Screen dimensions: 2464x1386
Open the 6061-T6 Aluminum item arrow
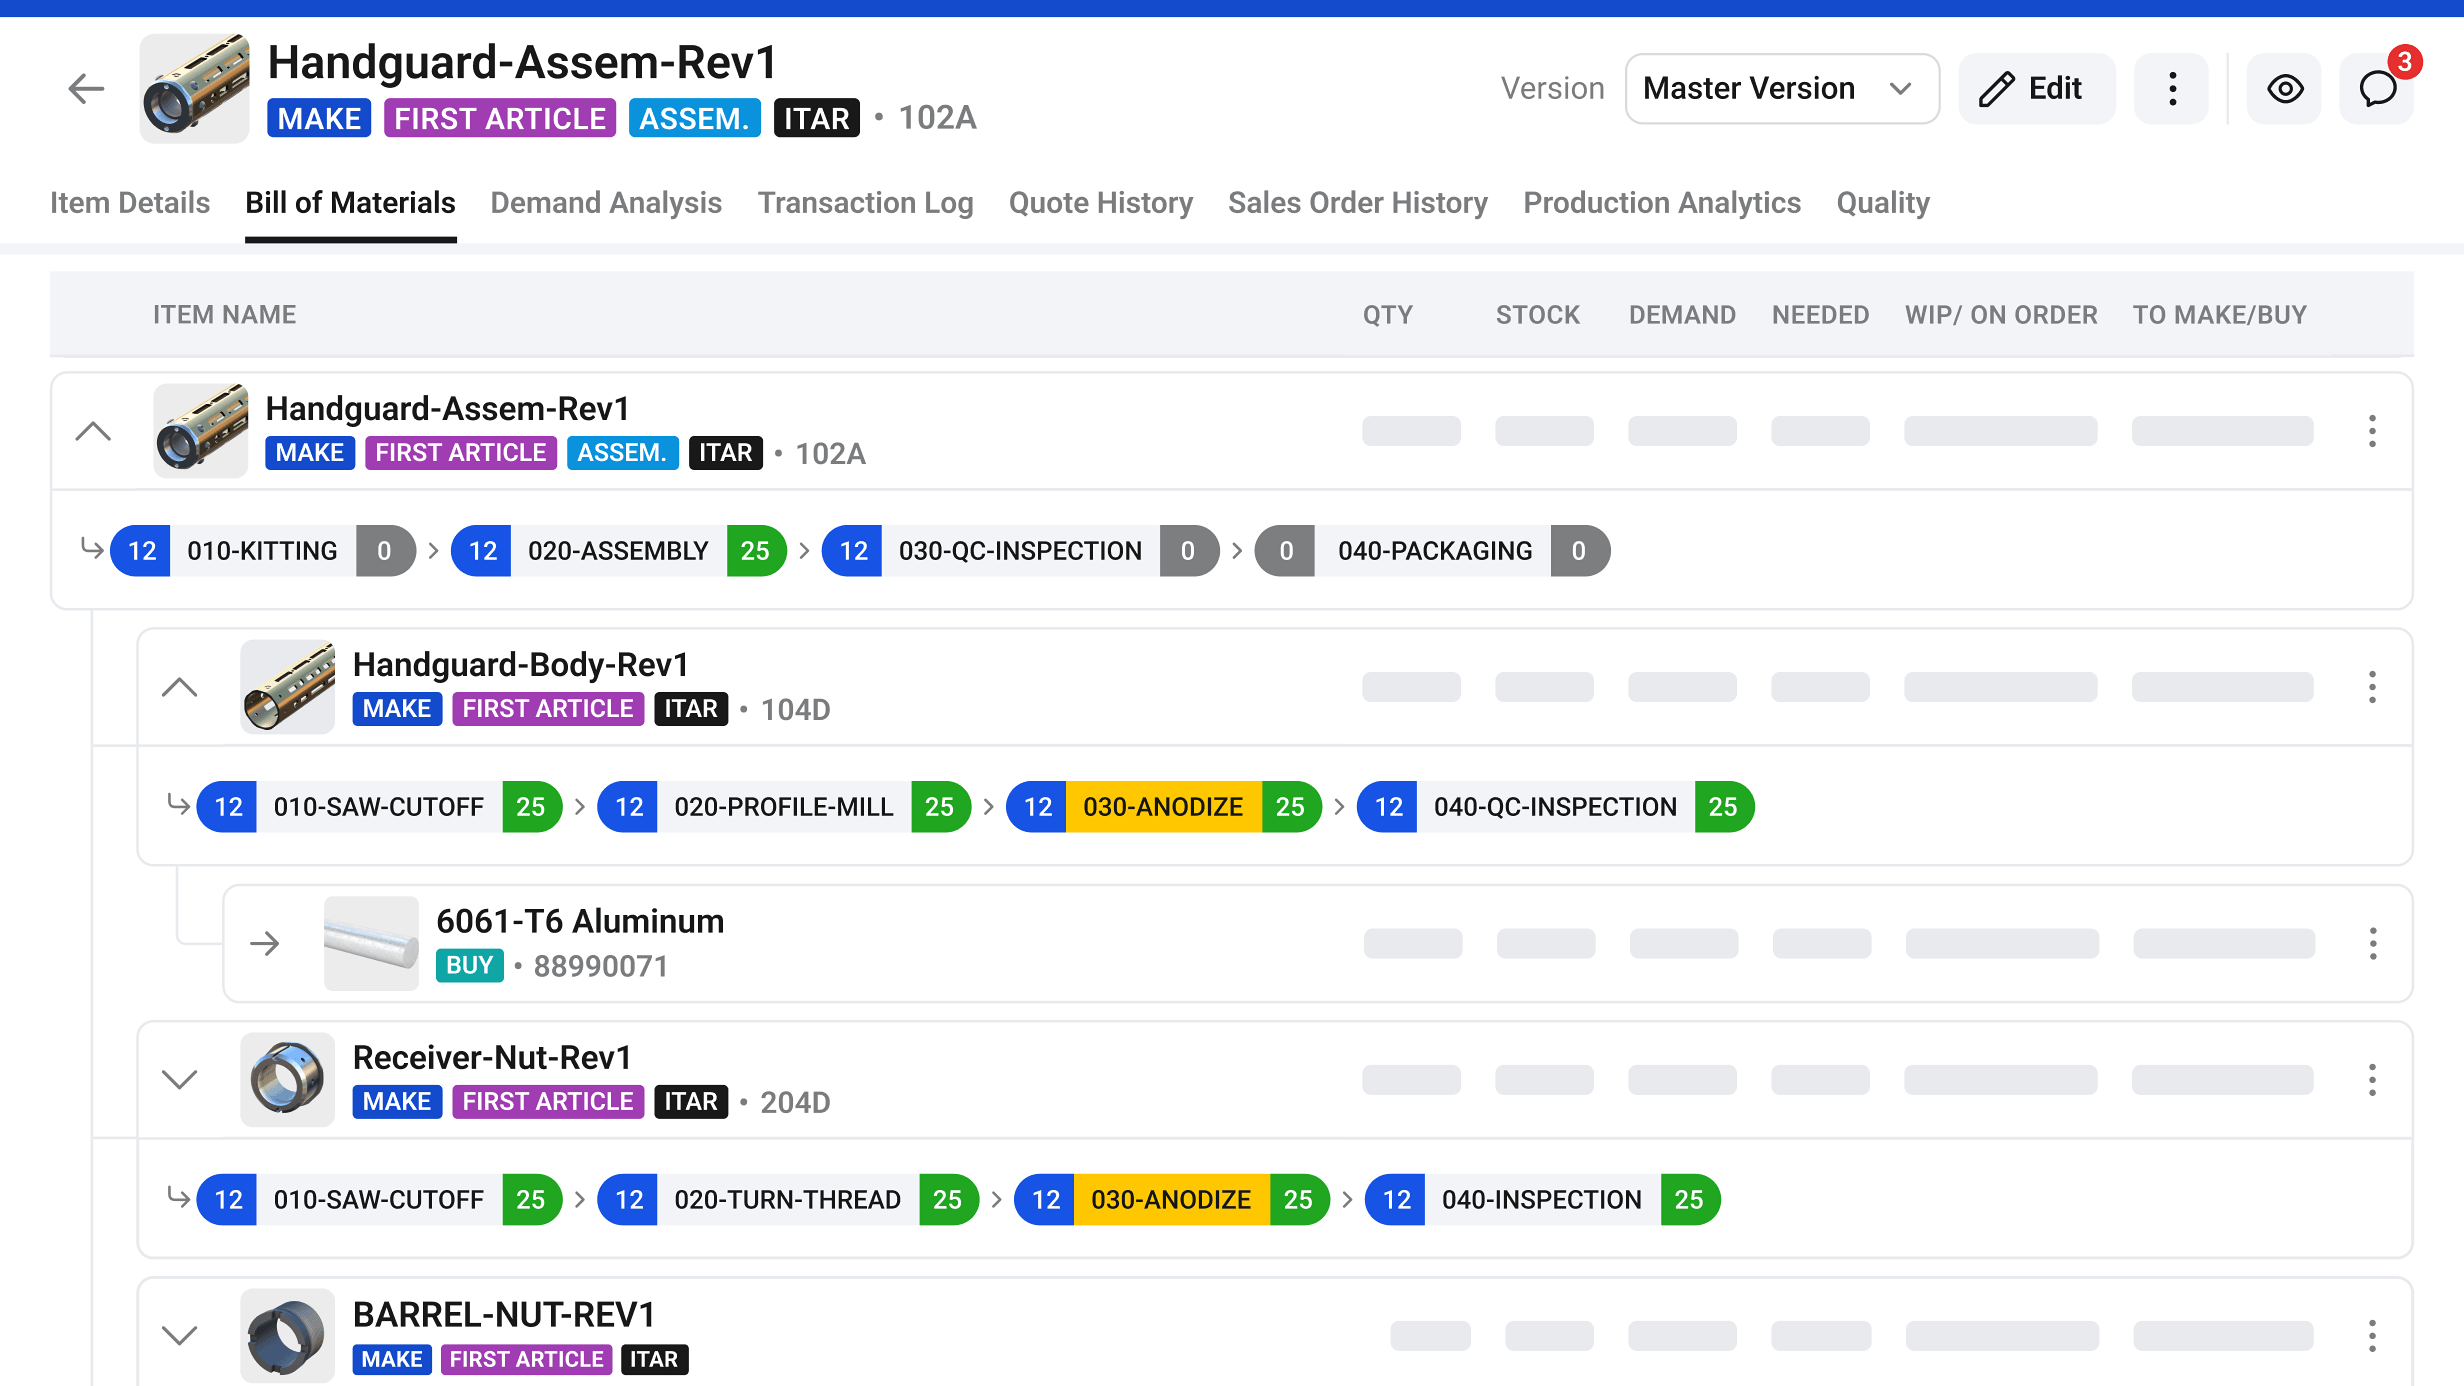point(265,943)
